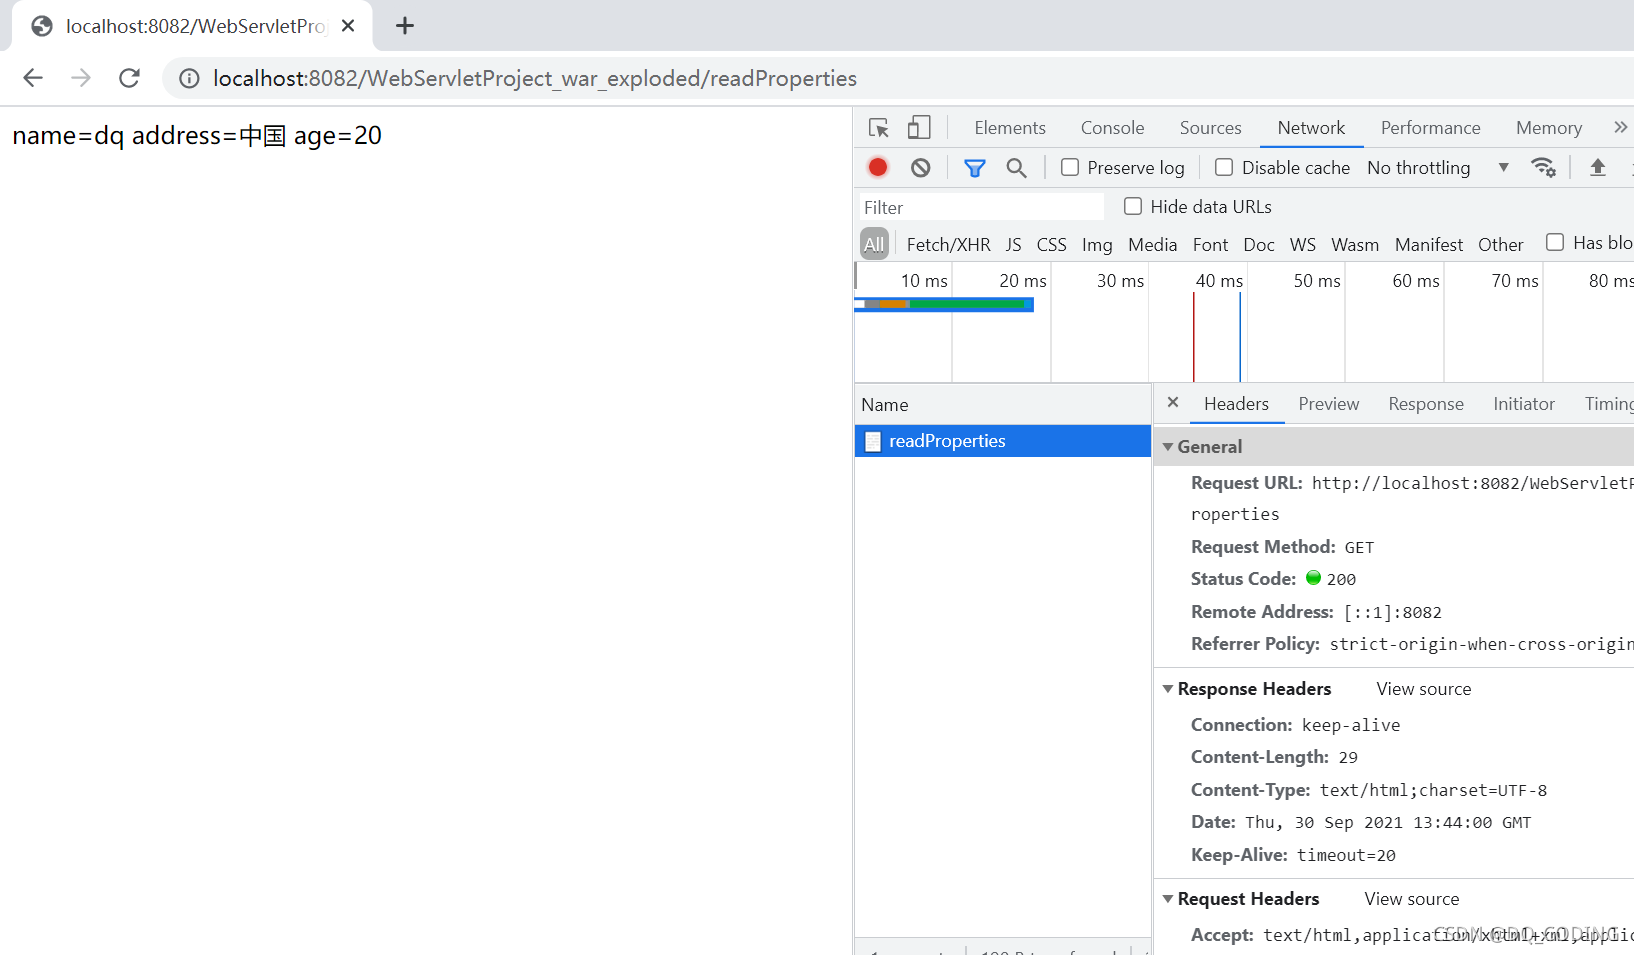This screenshot has width=1634, height=955.
Task: Open the Preview sub-tab
Action: (1328, 404)
